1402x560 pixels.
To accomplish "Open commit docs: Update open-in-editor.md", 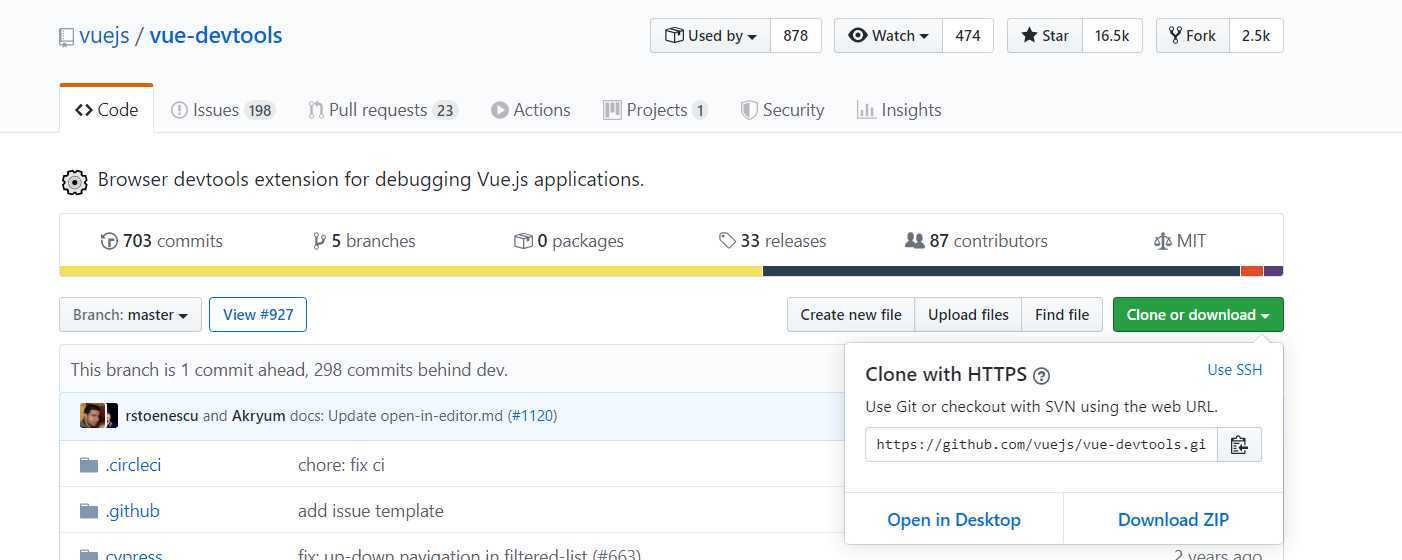I will (x=397, y=416).
